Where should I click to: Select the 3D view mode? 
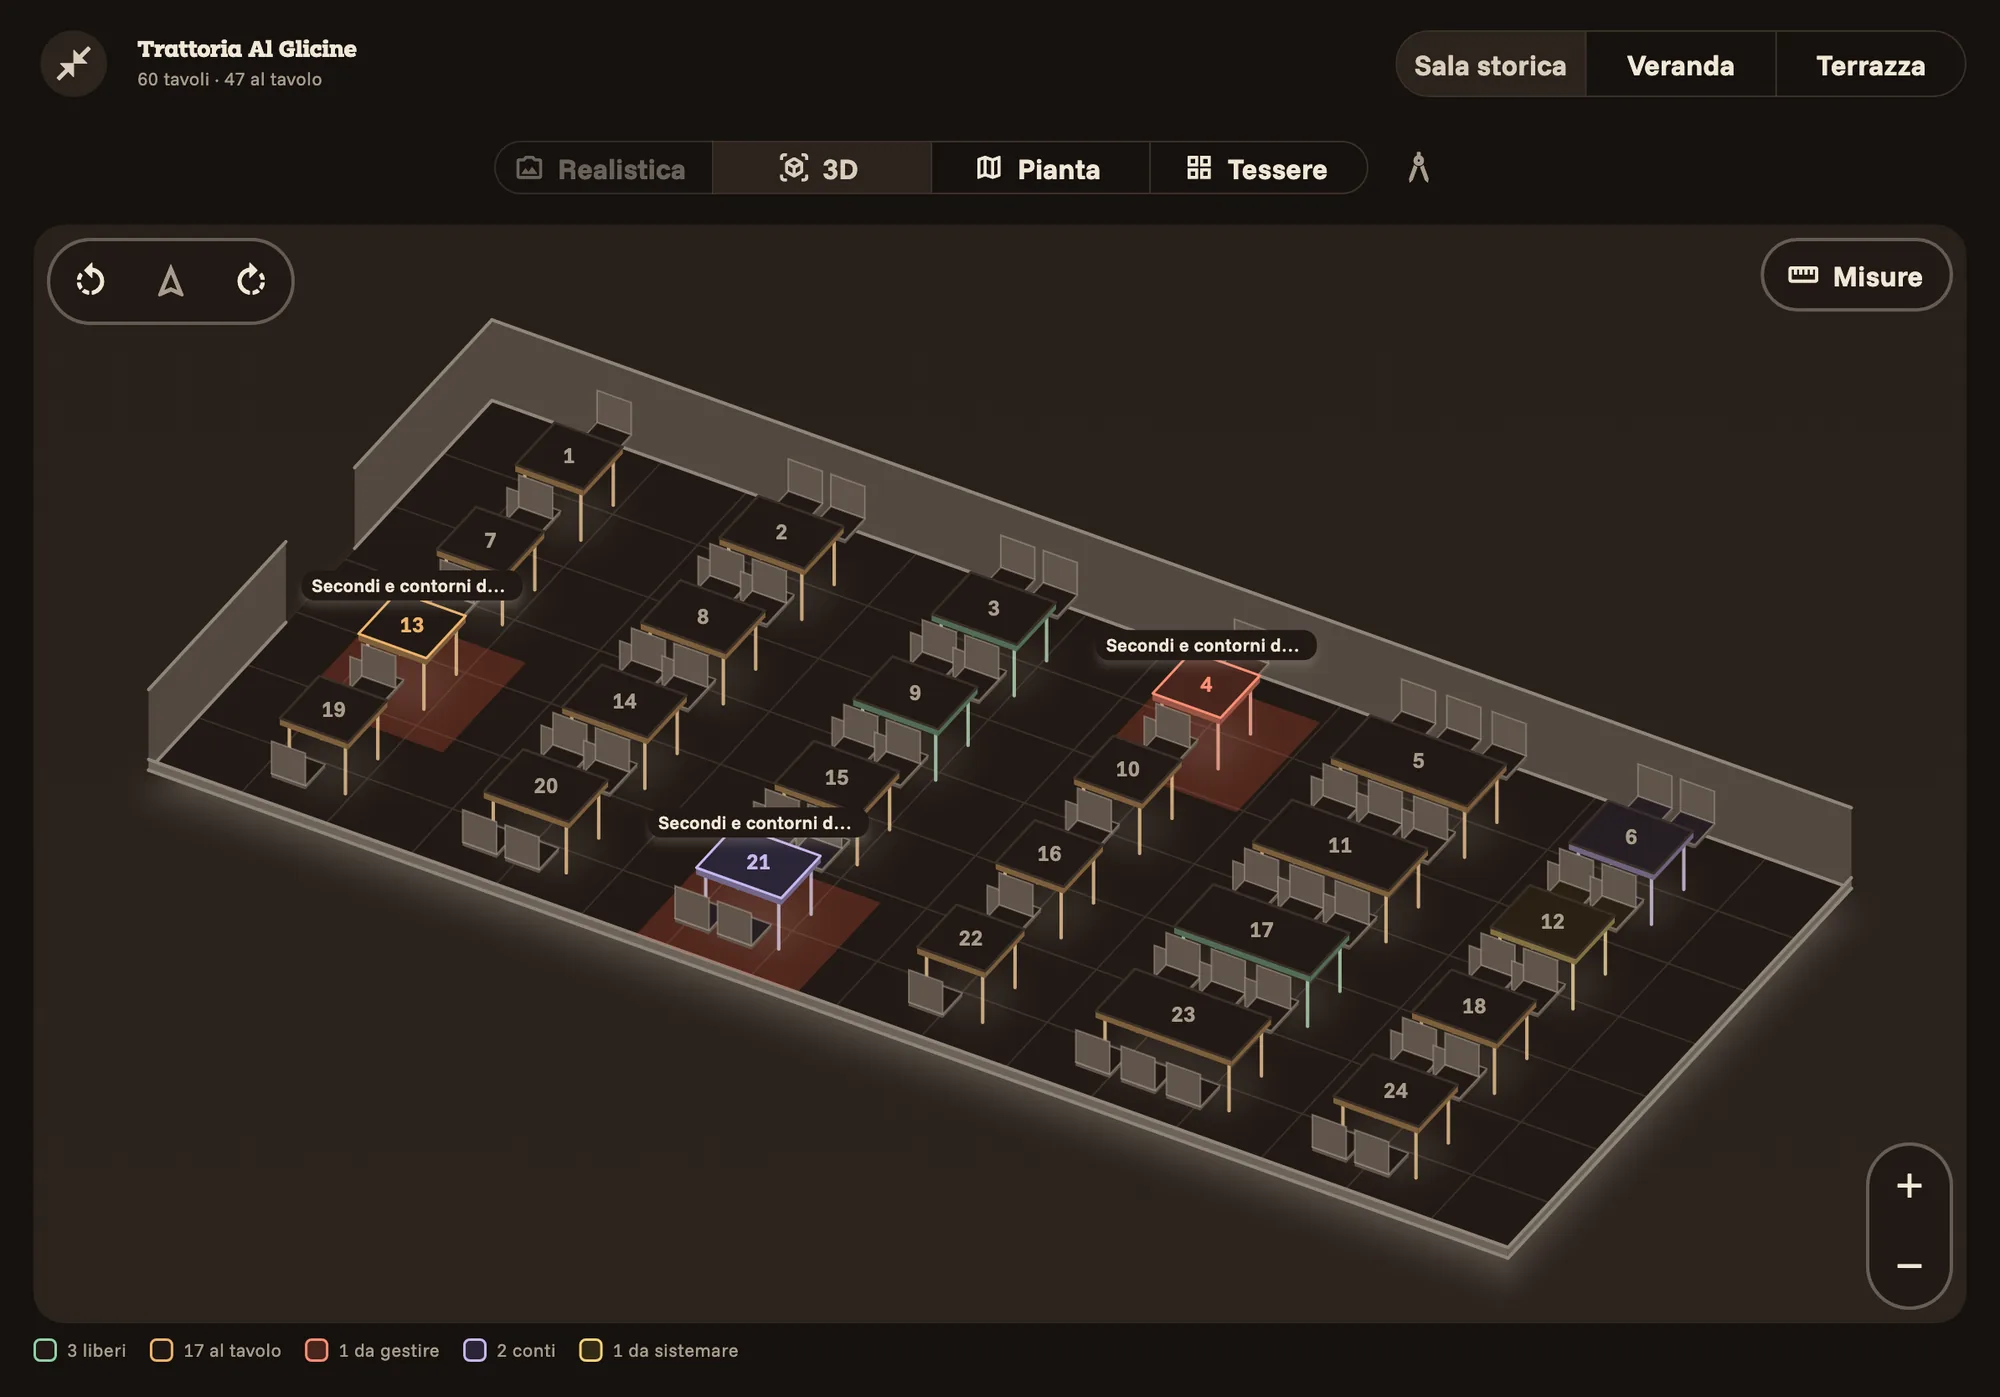(821, 168)
